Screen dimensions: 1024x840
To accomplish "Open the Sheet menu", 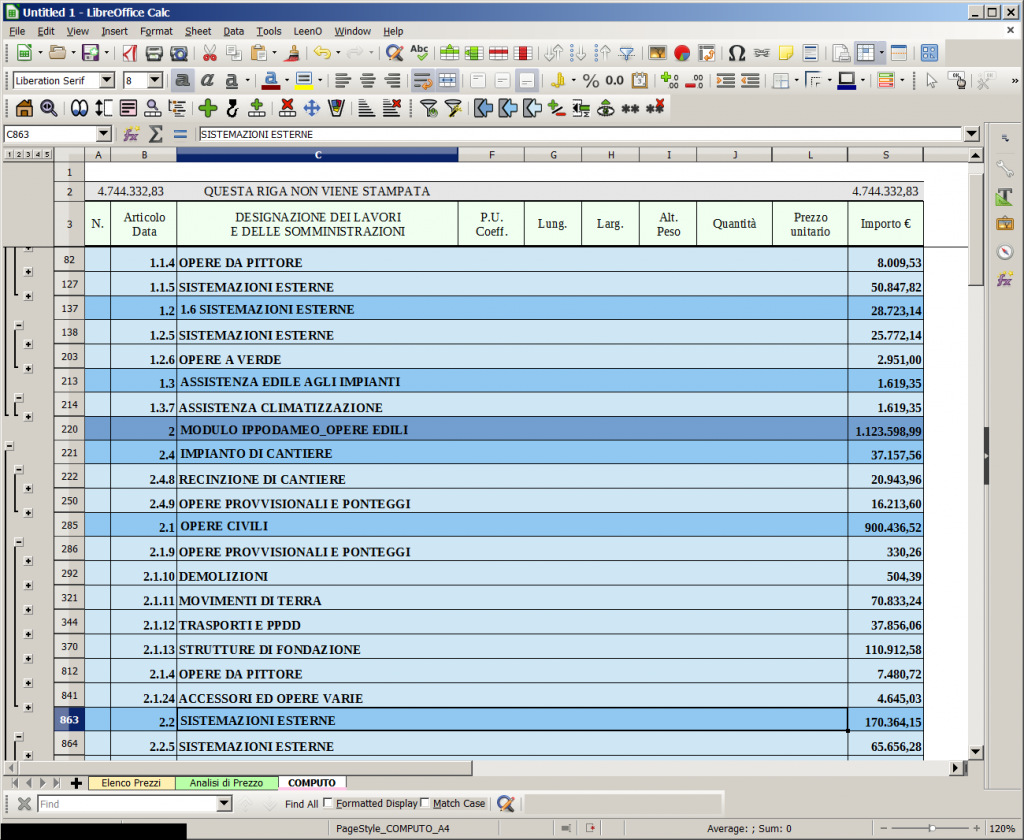I will tap(198, 31).
